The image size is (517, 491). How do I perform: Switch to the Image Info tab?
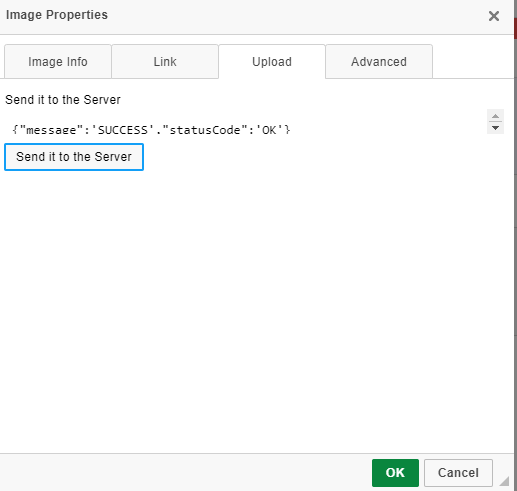point(58,62)
